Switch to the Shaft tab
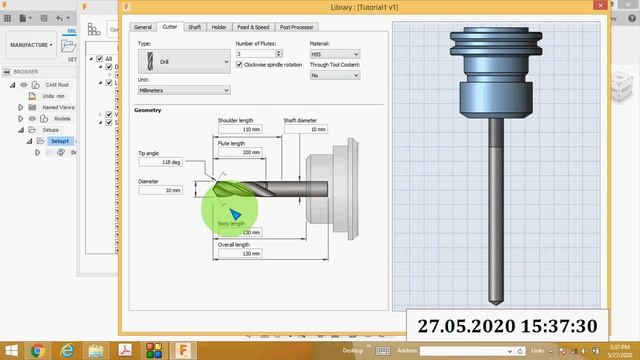 pos(195,27)
